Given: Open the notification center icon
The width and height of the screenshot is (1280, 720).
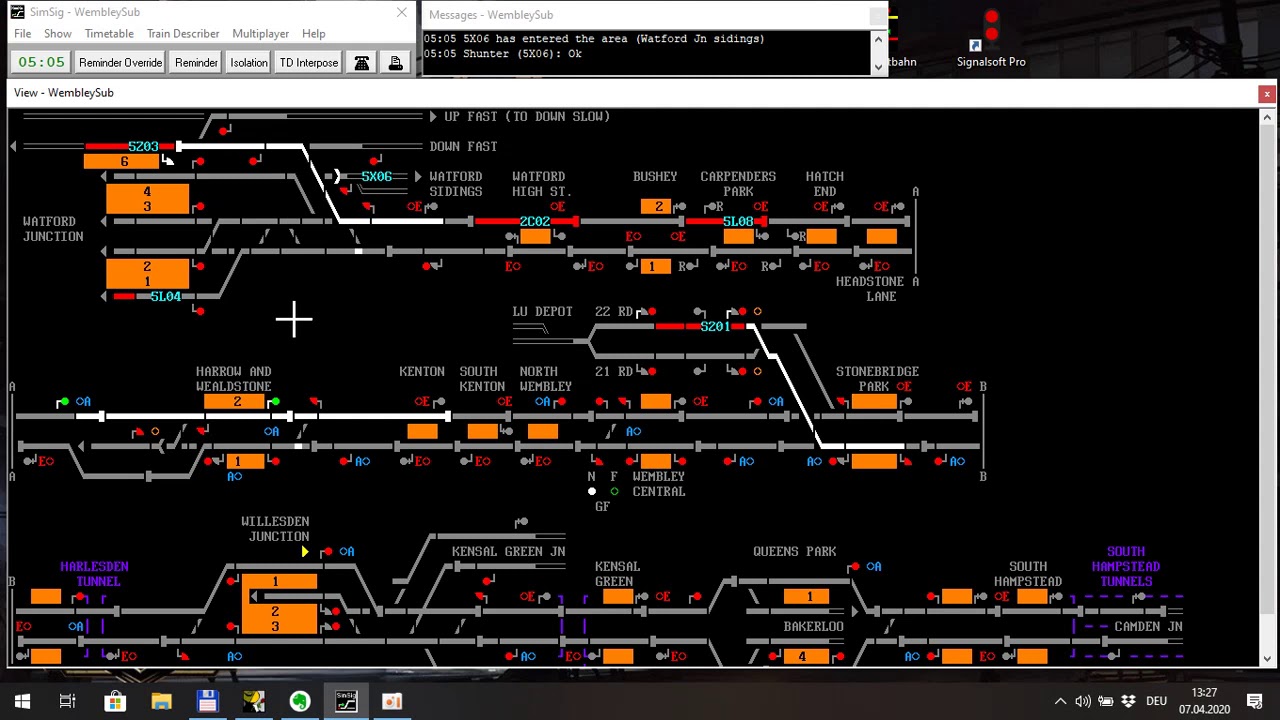Looking at the screenshot, I should point(1254,701).
